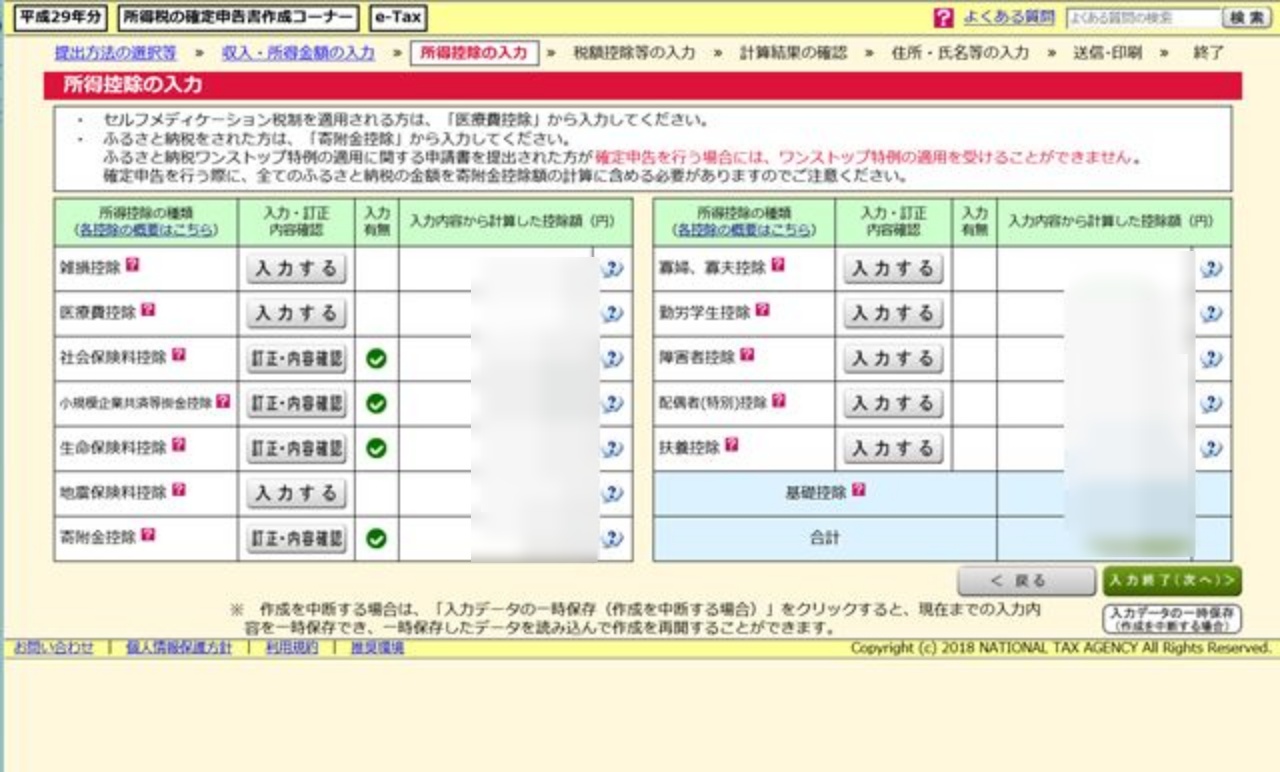The height and width of the screenshot is (772, 1280).
Task: Open 訂正・内容確認 for 社会保険料控除
Action: pos(296,358)
